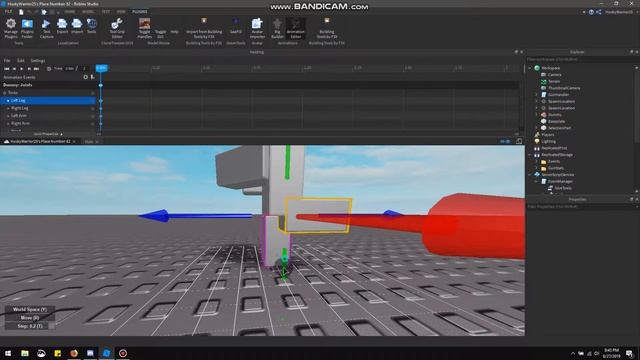Click the Time input field
Screen dimensions: 640x360
[69, 69]
